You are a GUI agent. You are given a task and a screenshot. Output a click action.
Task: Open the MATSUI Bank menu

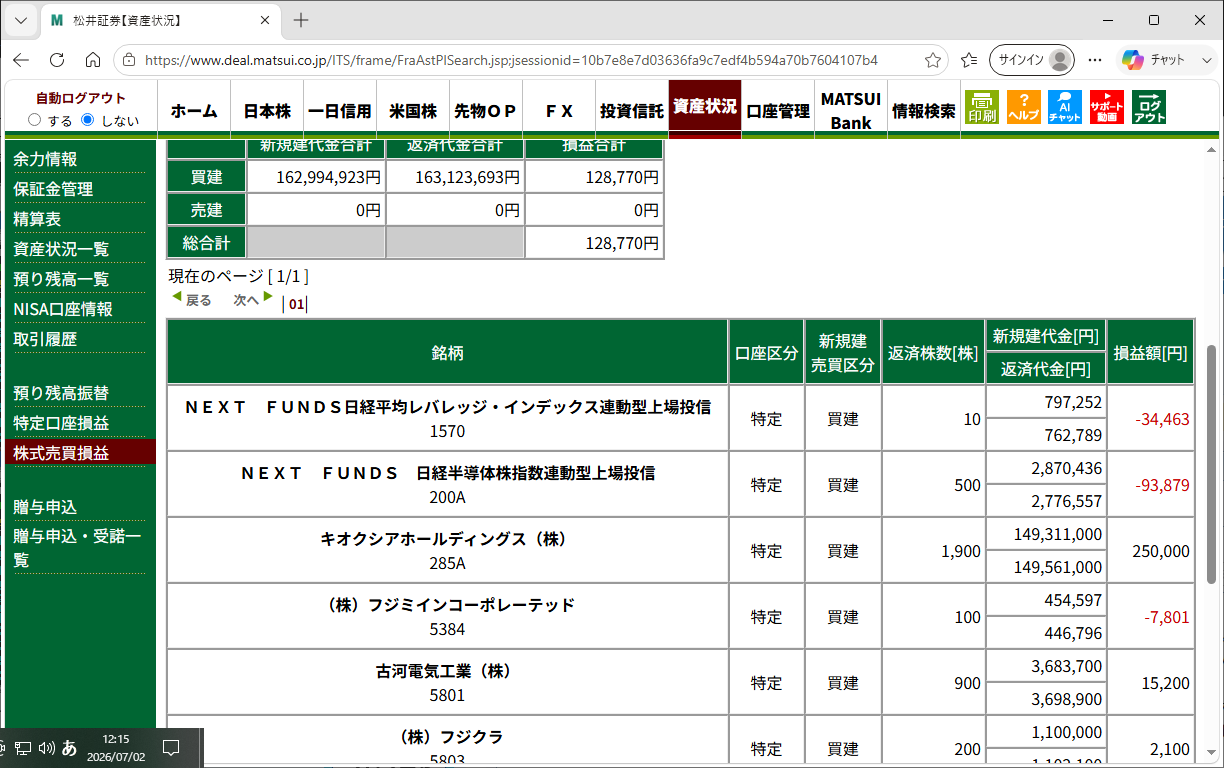[x=851, y=110]
